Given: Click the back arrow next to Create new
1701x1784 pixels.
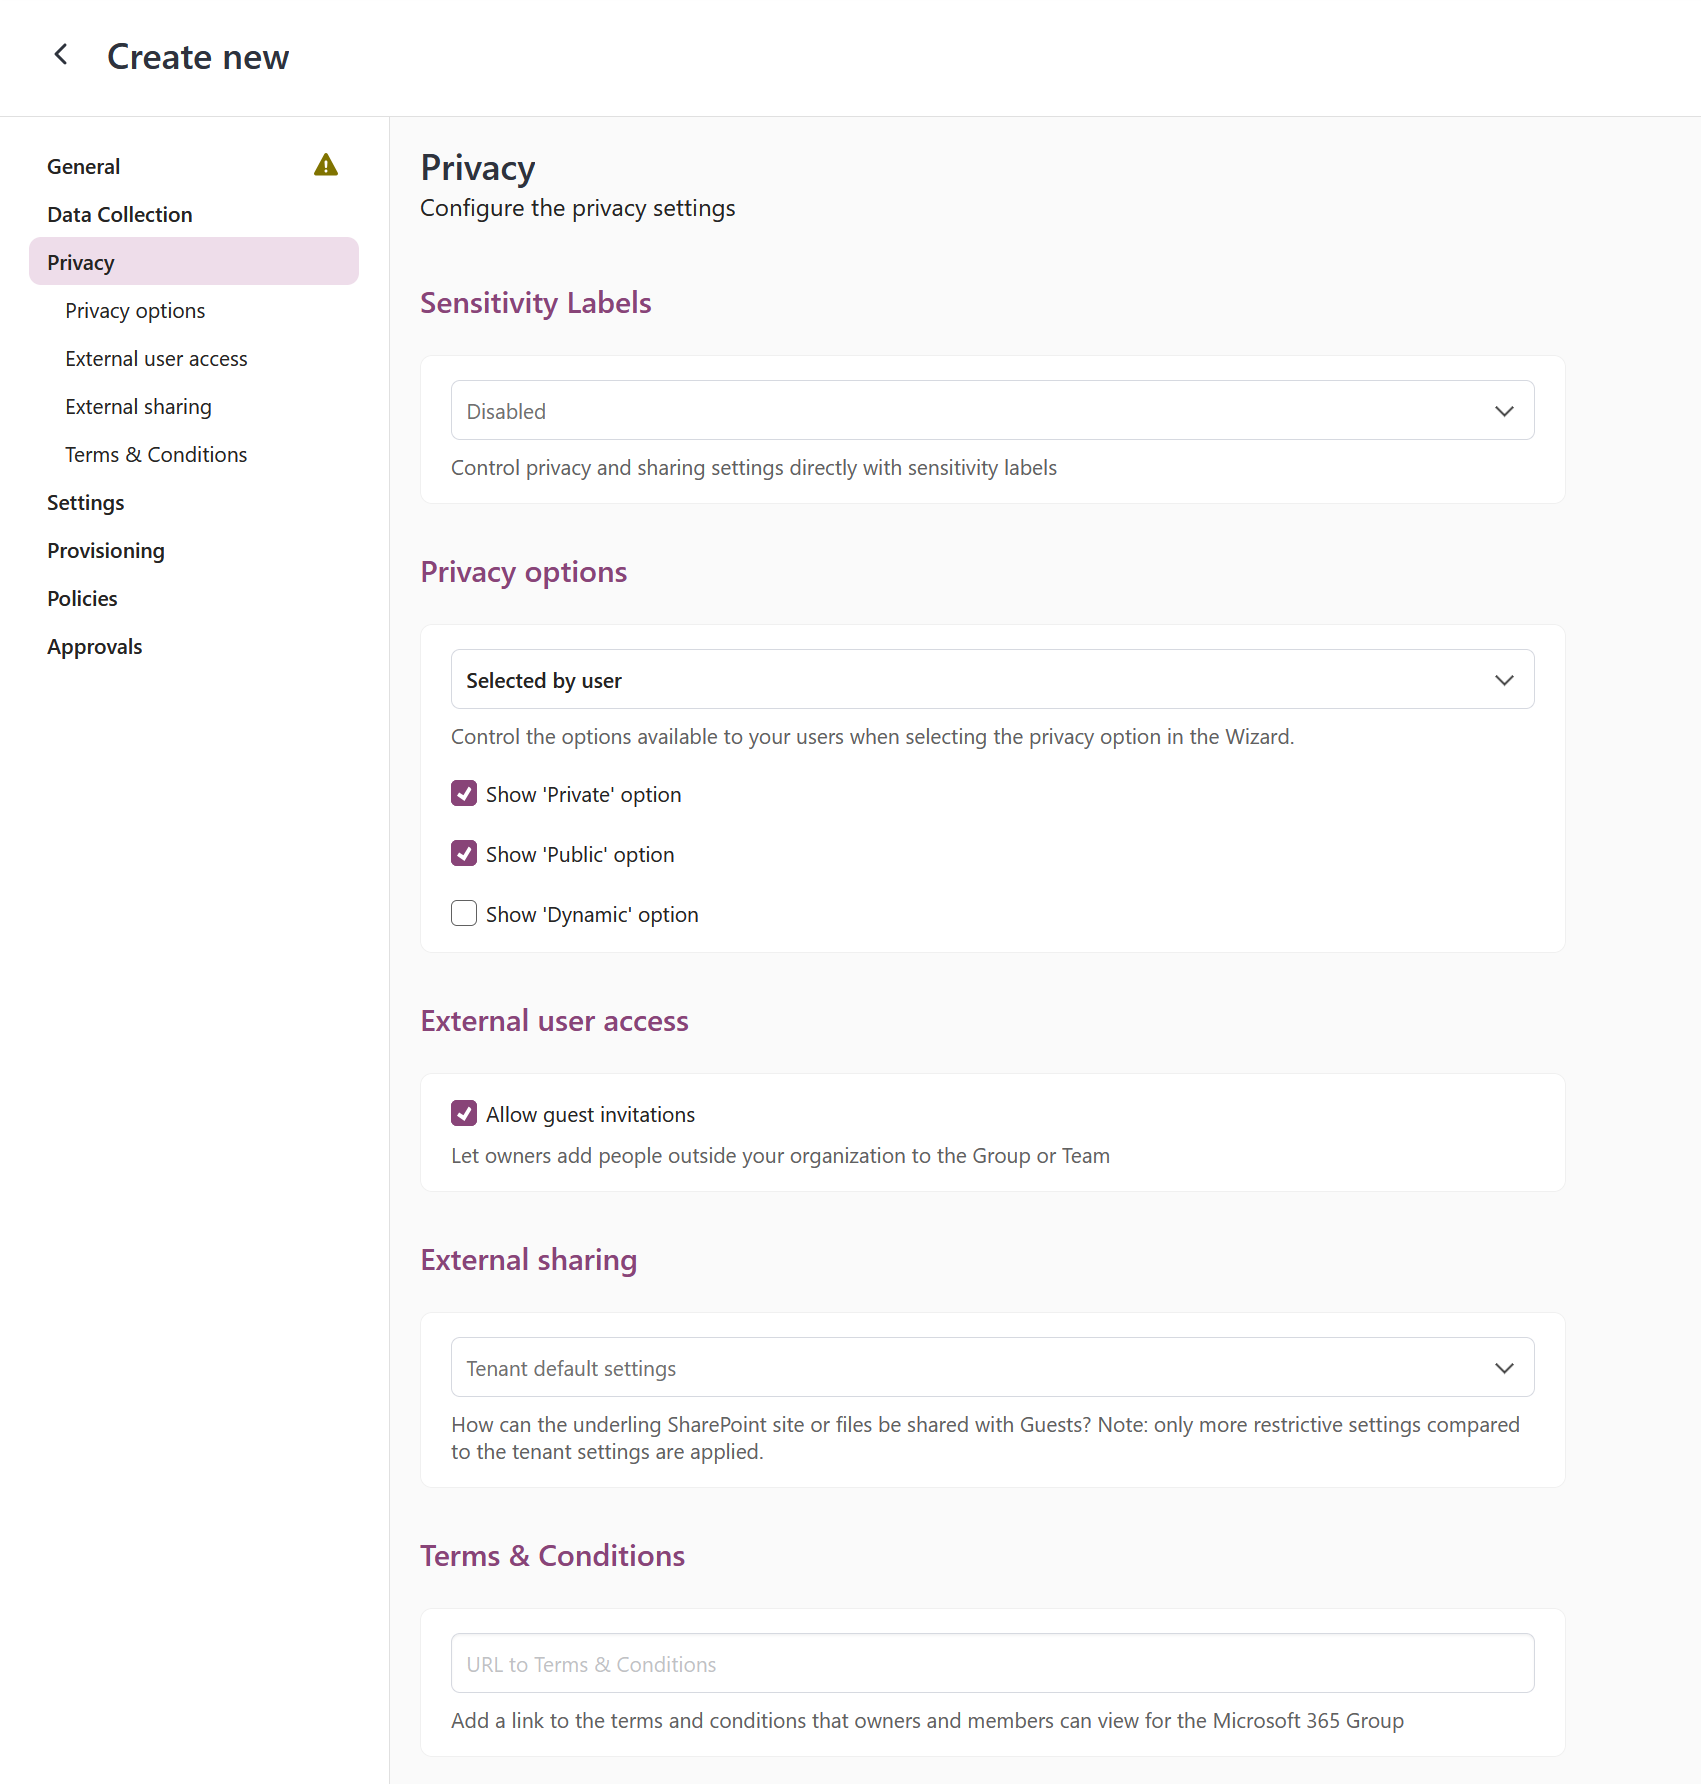Looking at the screenshot, I should [62, 55].
